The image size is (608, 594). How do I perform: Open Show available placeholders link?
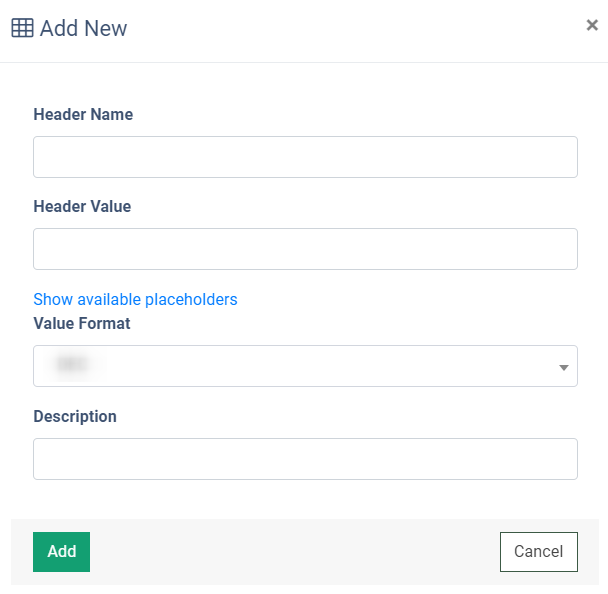click(x=135, y=299)
